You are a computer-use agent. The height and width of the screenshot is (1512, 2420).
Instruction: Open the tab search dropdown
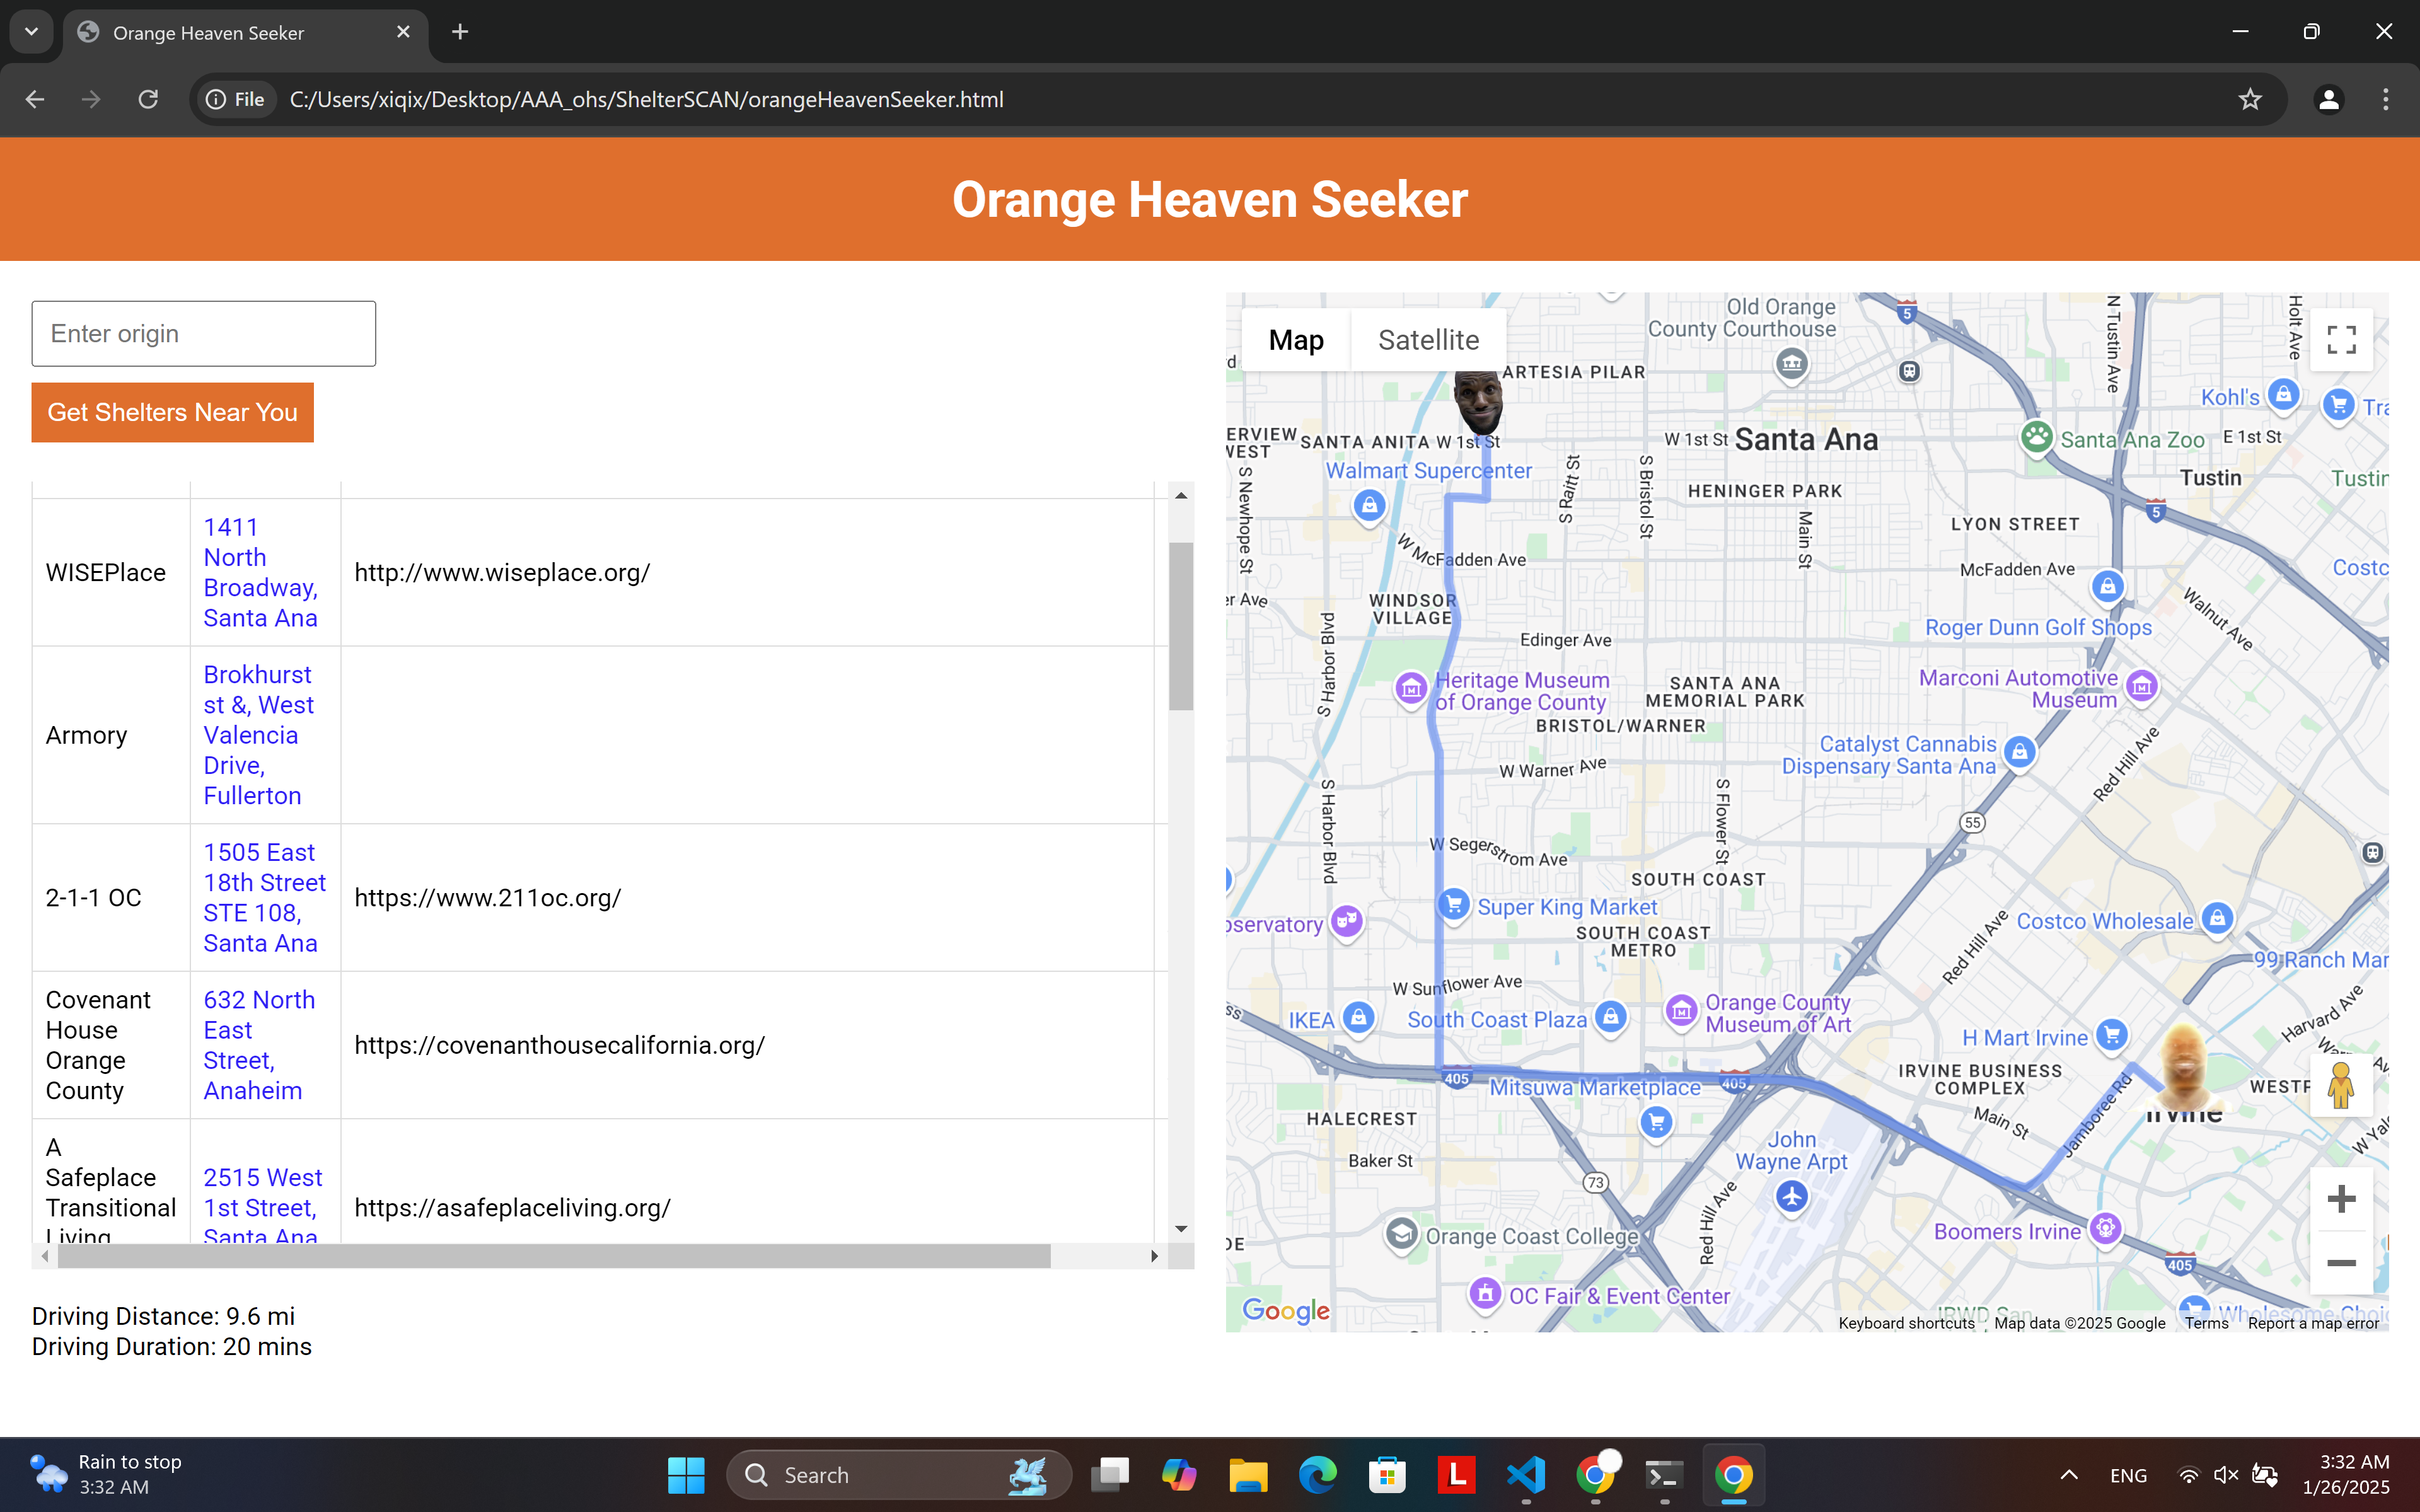(x=31, y=32)
